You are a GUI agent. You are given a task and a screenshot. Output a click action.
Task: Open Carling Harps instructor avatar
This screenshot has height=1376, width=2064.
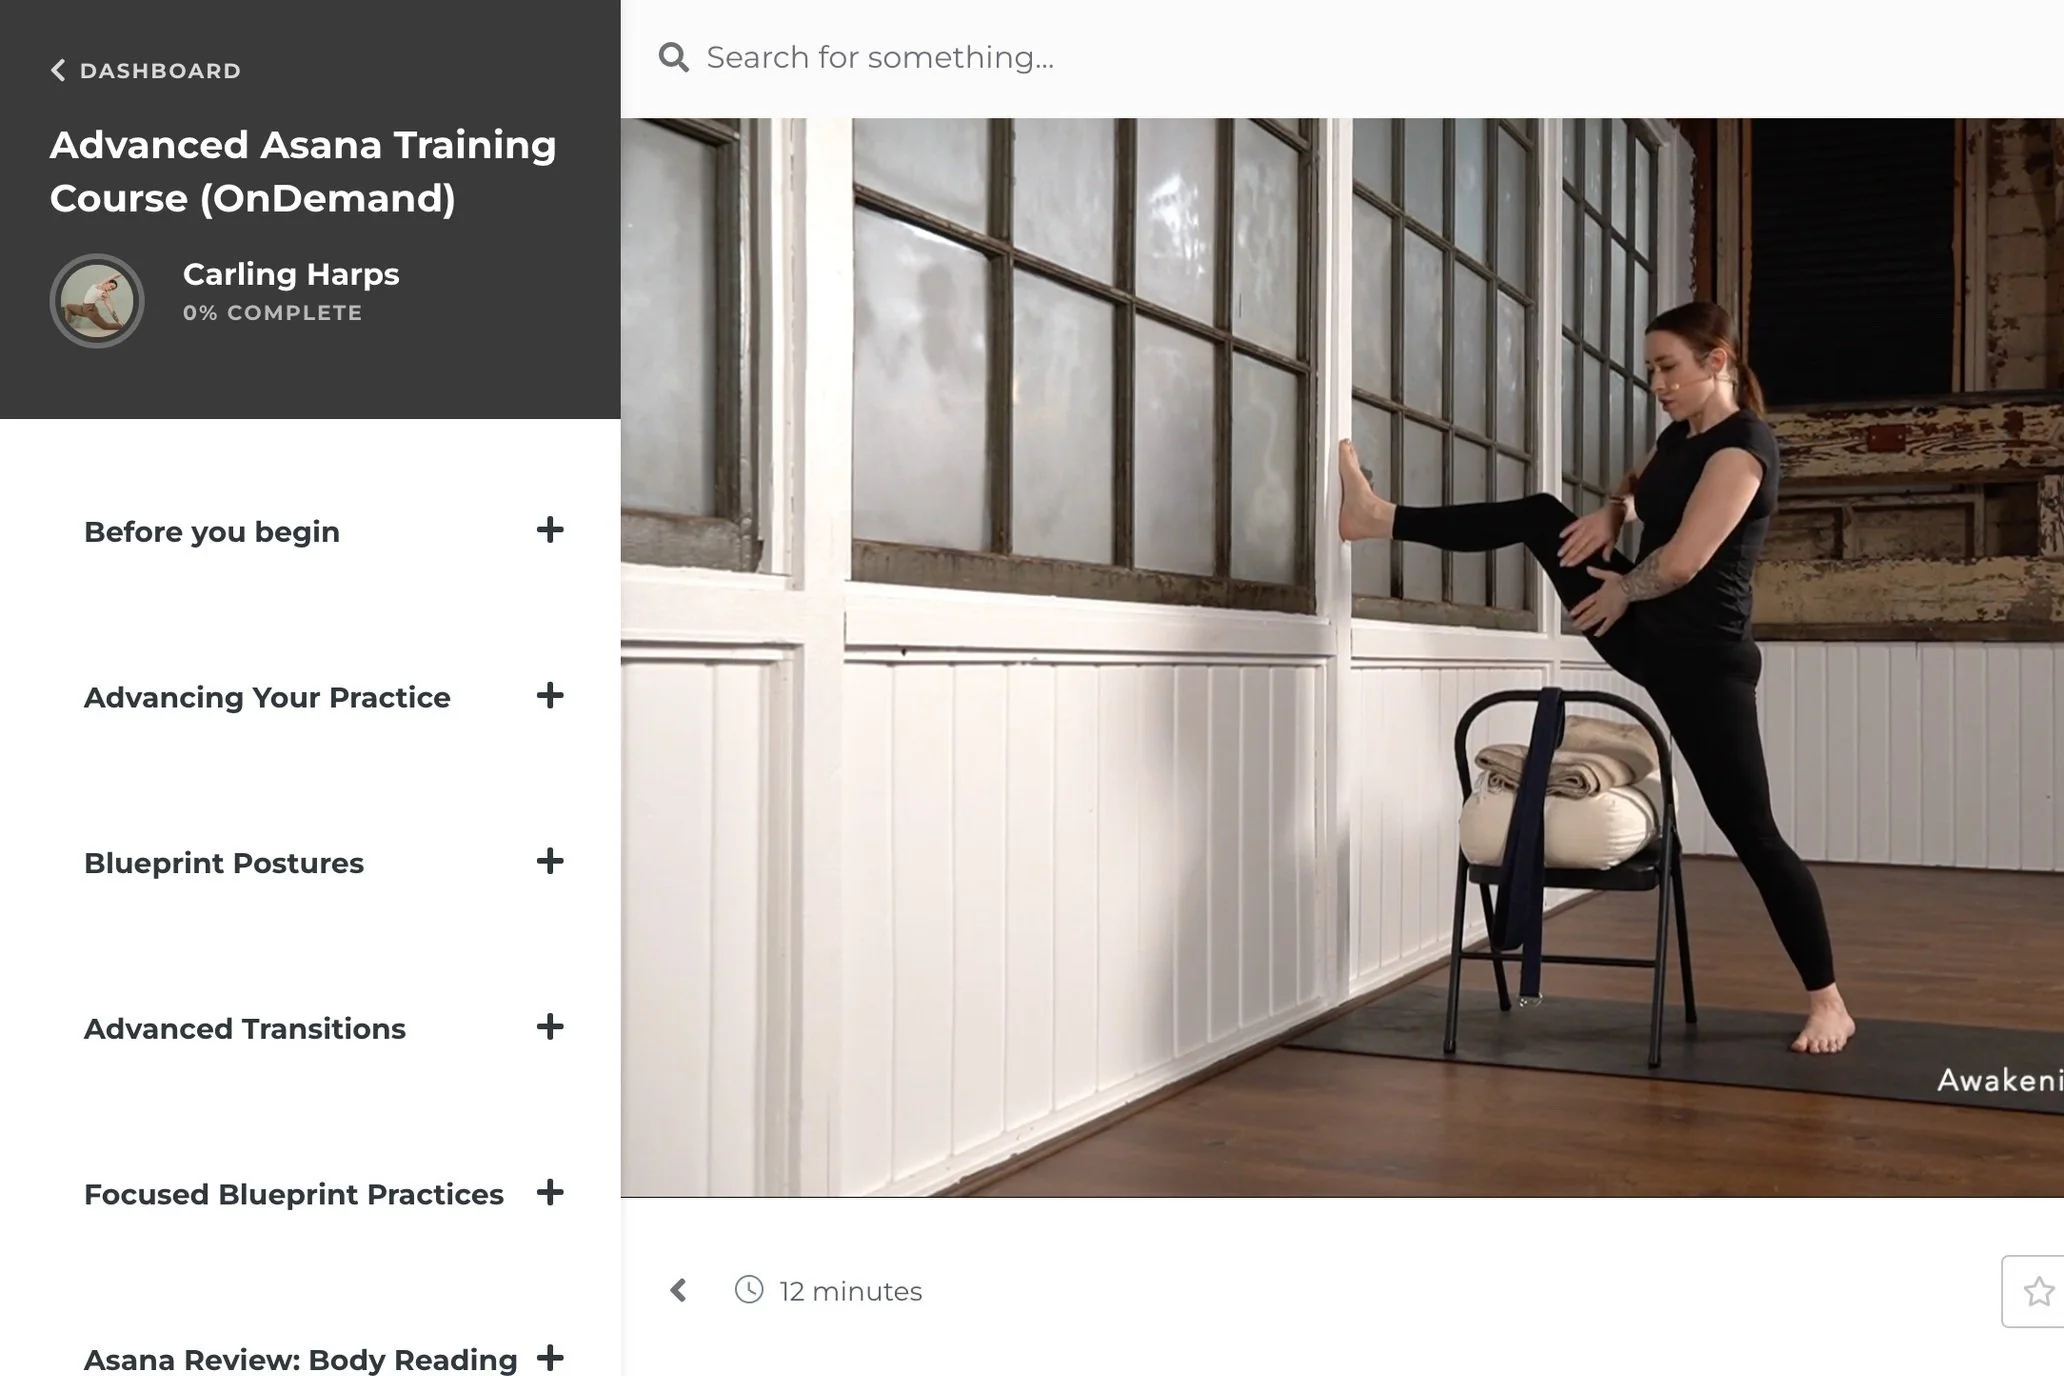97,300
